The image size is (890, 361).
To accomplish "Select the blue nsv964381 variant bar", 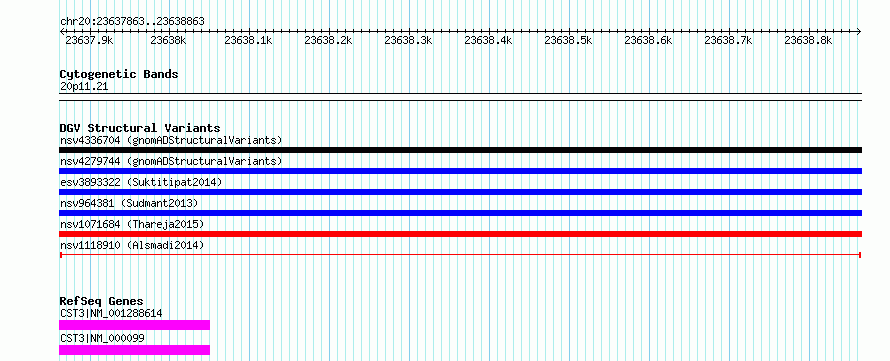I will pyautogui.click(x=460, y=213).
